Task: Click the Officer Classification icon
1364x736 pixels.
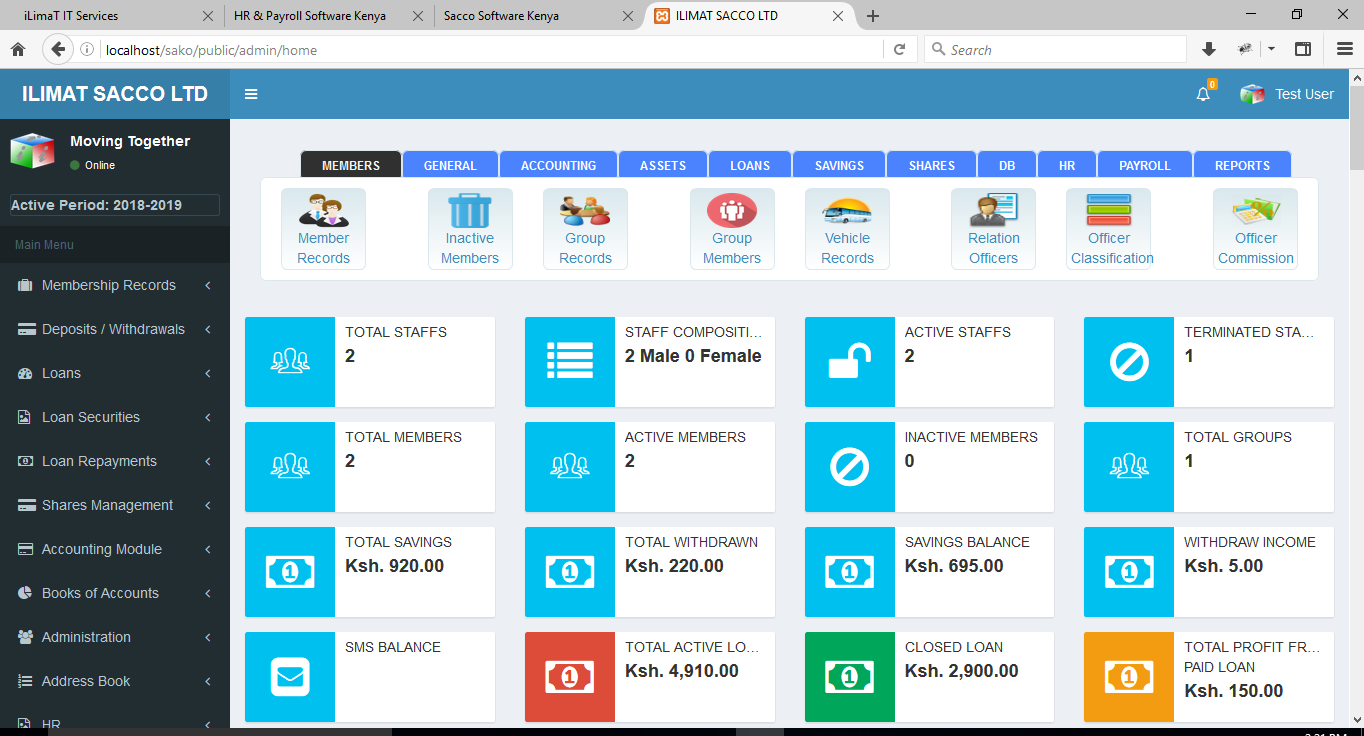Action: pyautogui.click(x=1108, y=212)
